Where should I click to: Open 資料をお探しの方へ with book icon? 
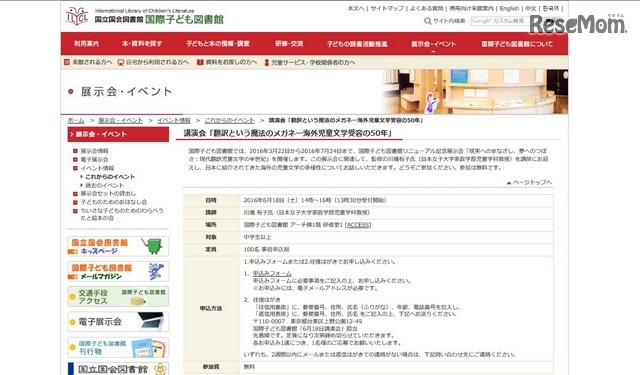227,62
